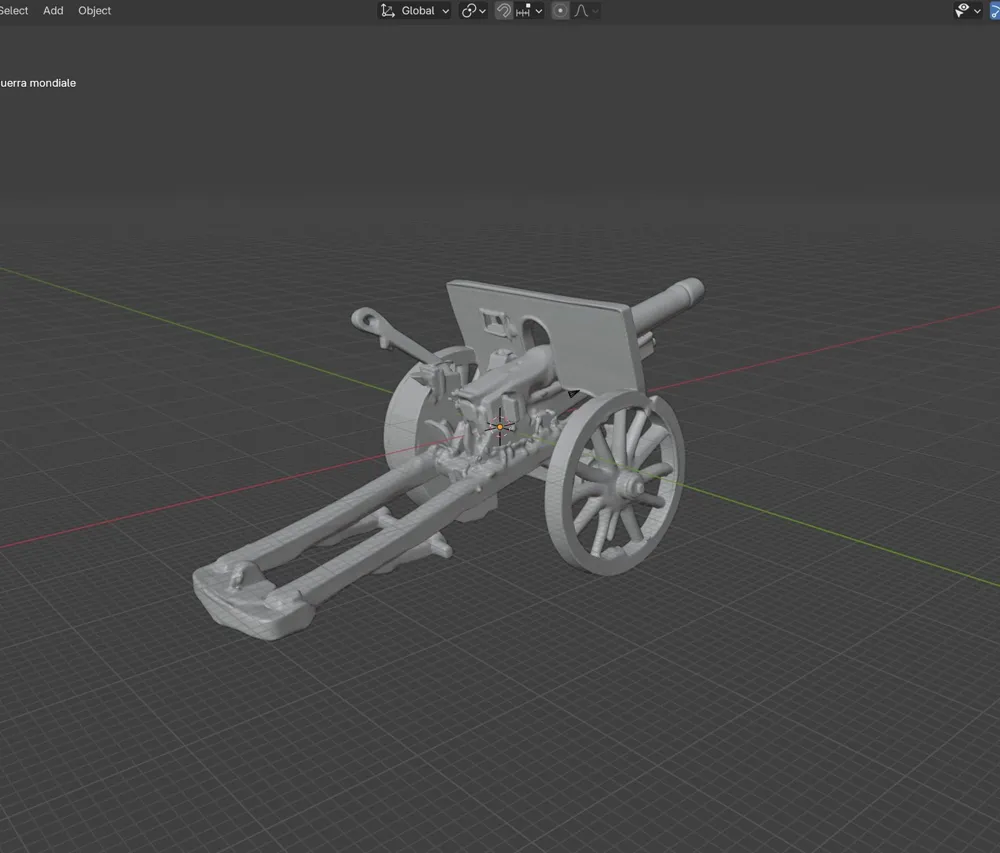Viewport: 1000px width, 853px height.
Task: Open the Select menu
Action: tap(14, 11)
